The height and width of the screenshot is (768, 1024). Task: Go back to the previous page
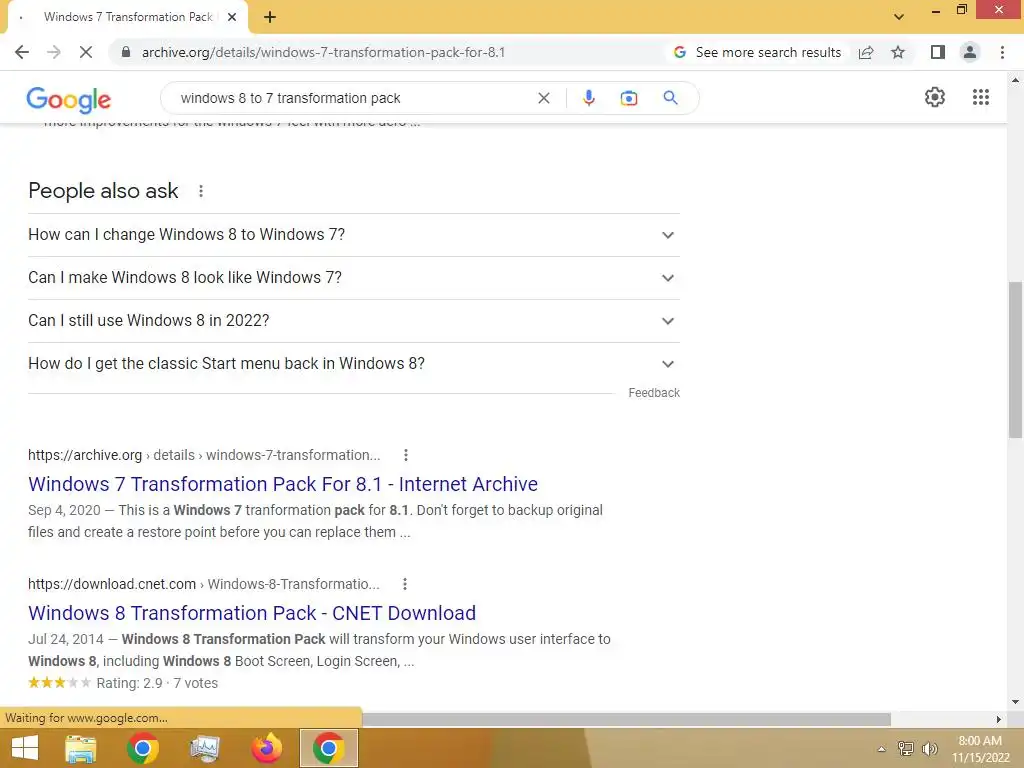(22, 52)
